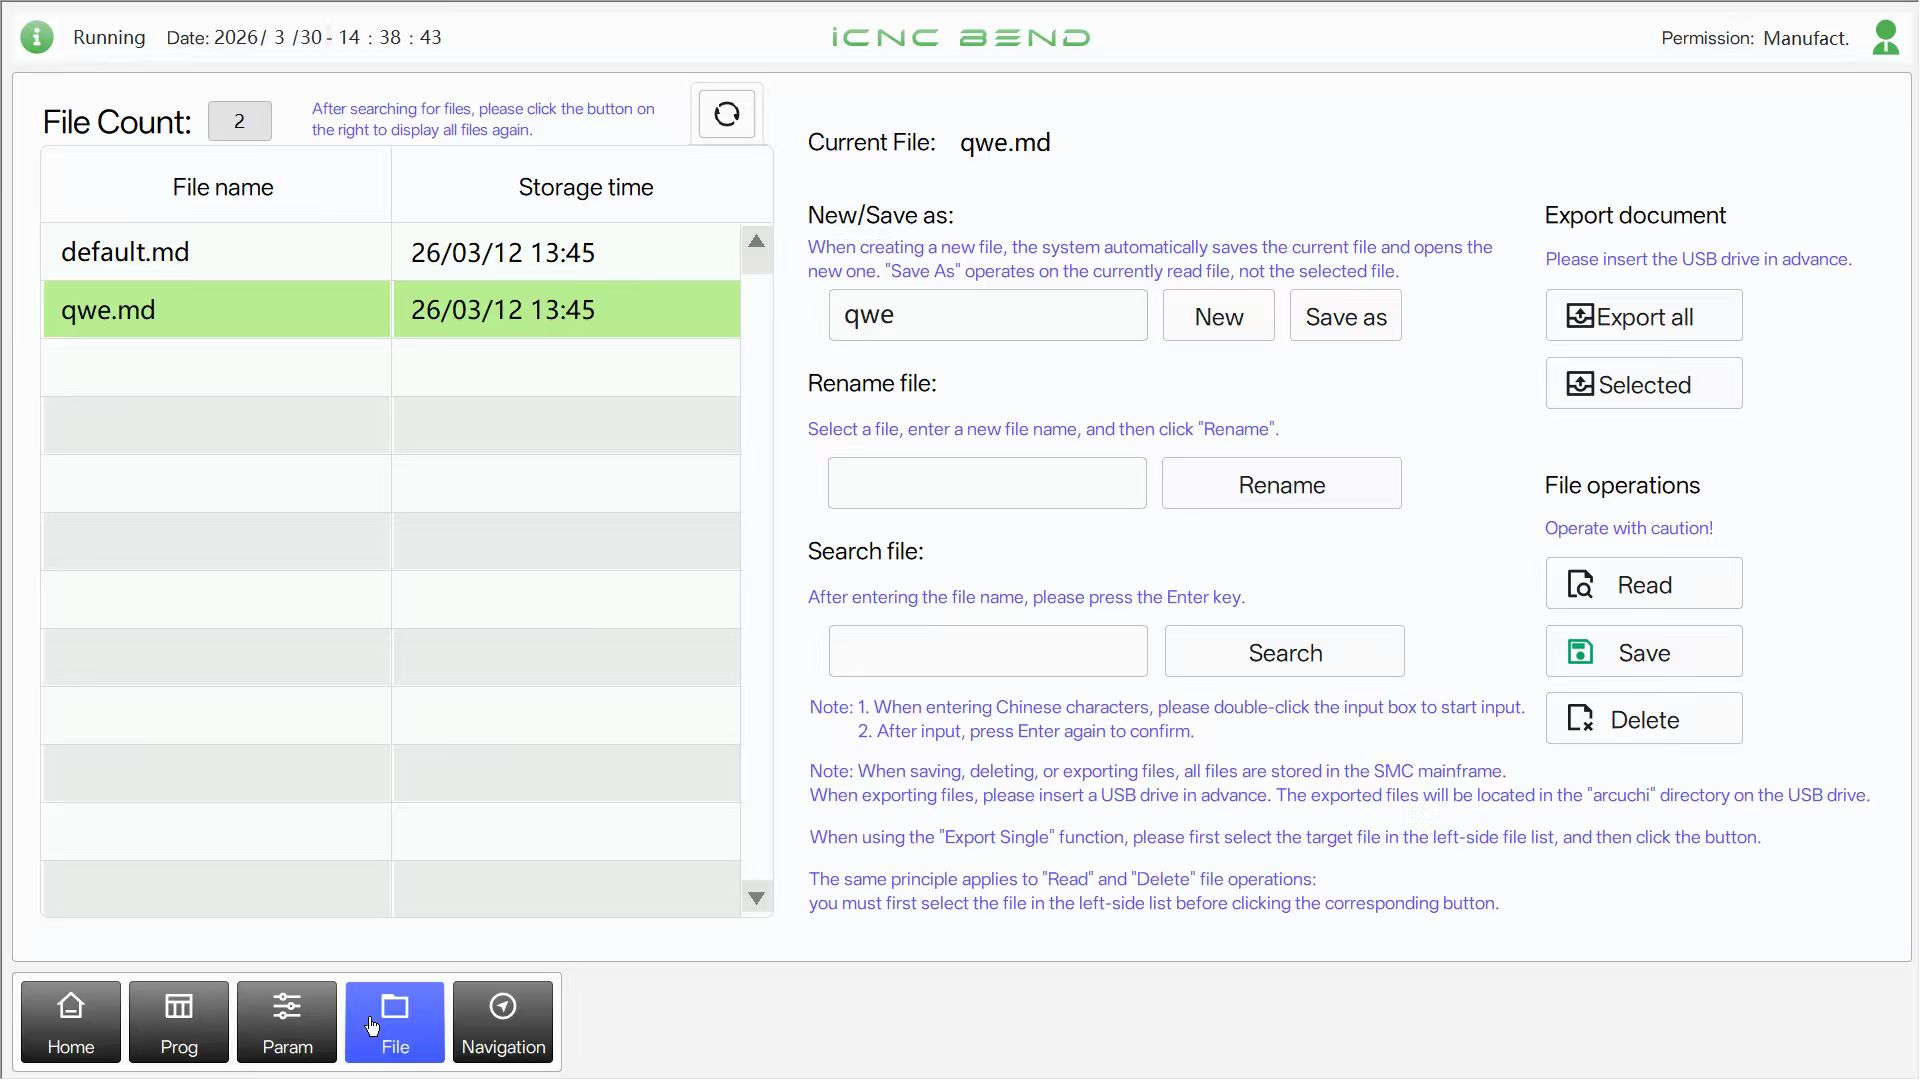Open the Prog page

click(179, 1022)
